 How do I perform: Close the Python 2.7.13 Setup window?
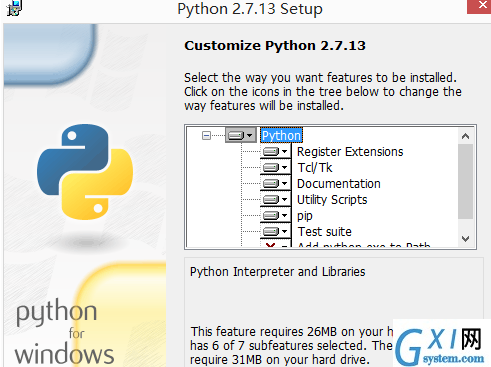480,6
